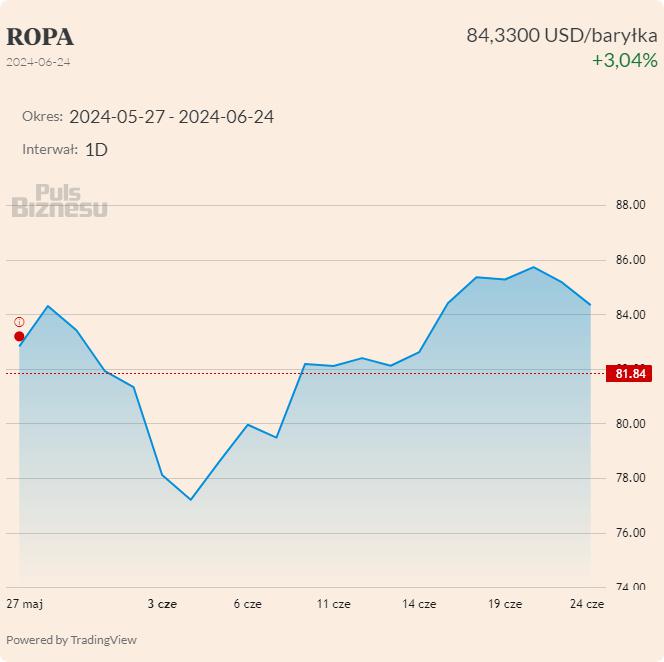Click the 76.00 price axis label
The height and width of the screenshot is (662, 664).
point(630,533)
